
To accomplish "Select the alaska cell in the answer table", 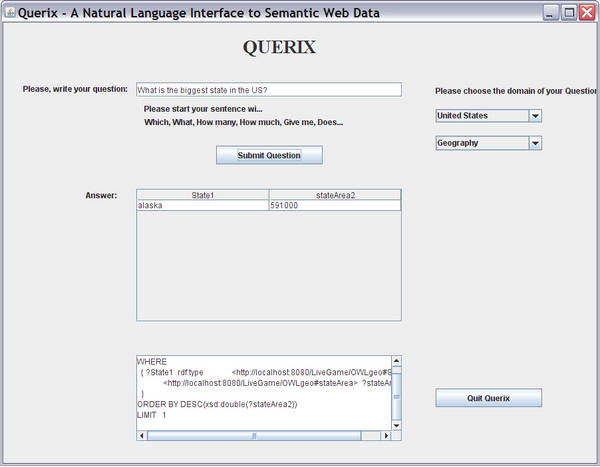I will (x=202, y=205).
